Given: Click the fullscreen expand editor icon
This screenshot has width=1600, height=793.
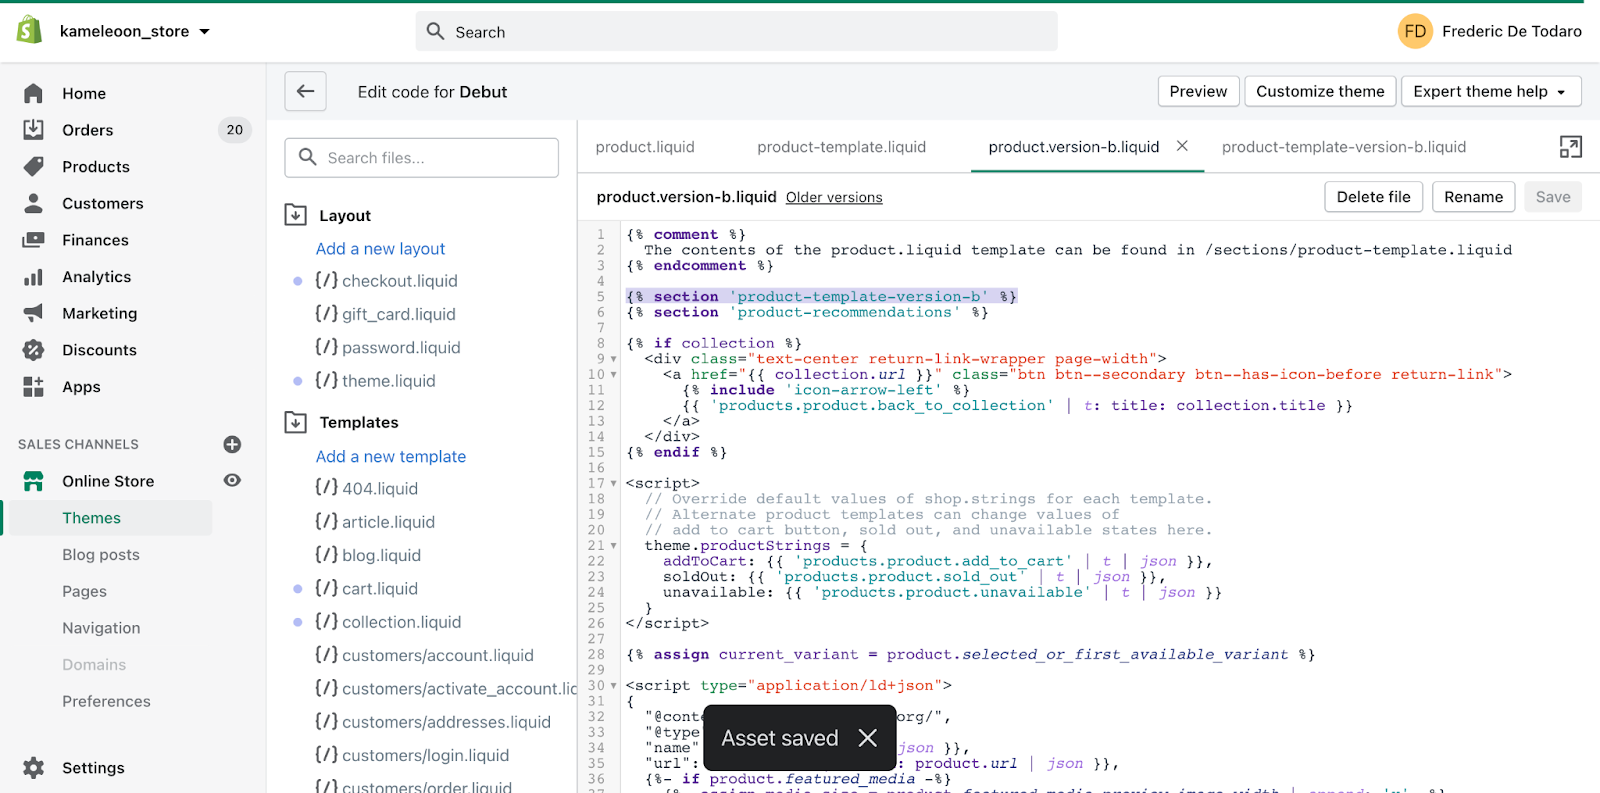Looking at the screenshot, I should (x=1570, y=147).
